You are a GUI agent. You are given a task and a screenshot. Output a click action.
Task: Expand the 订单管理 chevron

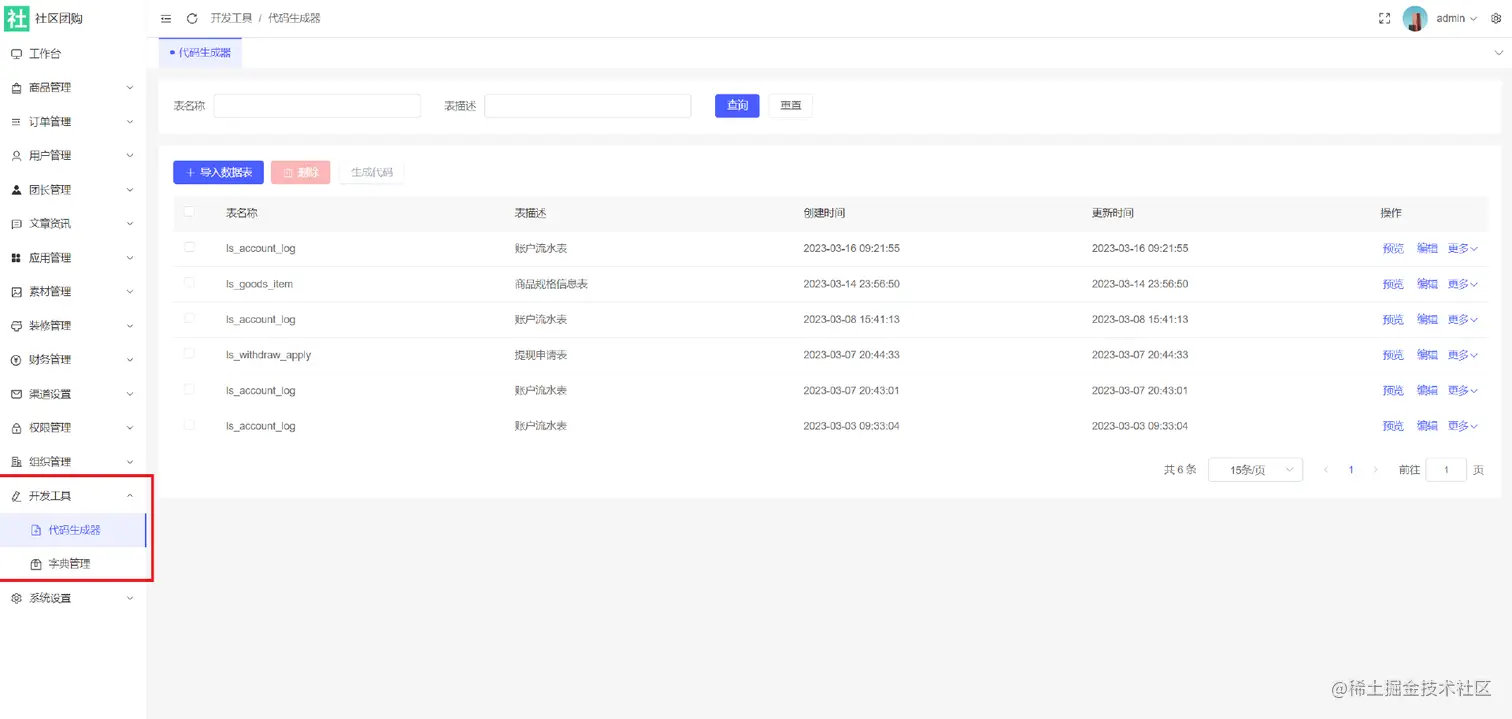click(x=130, y=122)
